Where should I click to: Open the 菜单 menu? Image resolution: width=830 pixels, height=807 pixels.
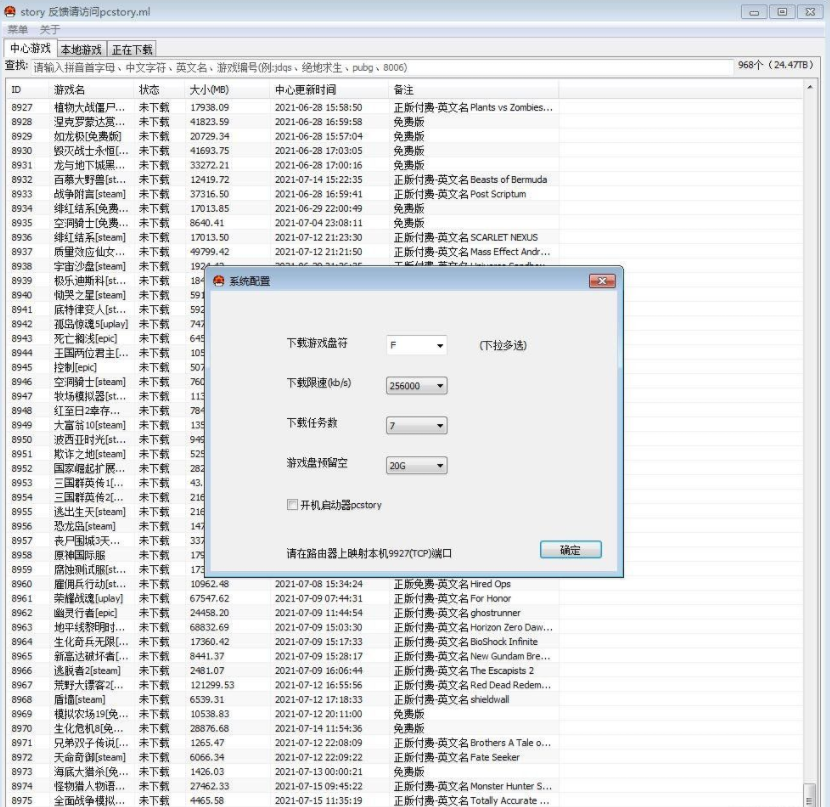(18, 30)
